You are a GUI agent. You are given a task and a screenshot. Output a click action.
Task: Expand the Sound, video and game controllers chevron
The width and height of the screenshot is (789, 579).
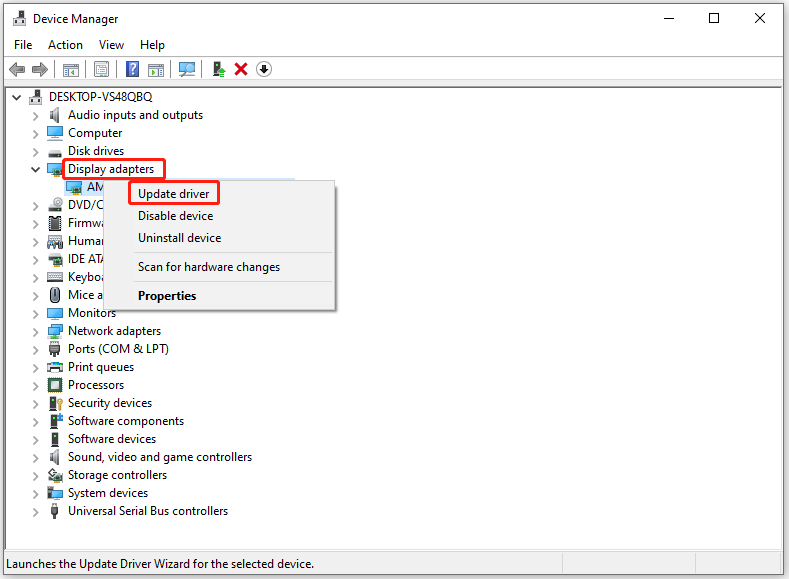35,458
